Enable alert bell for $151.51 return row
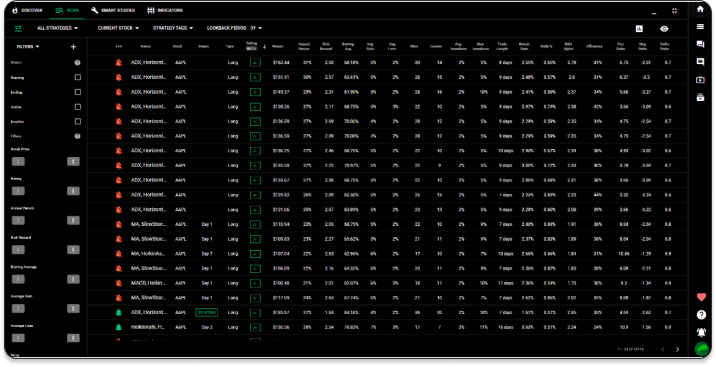 (x=119, y=77)
